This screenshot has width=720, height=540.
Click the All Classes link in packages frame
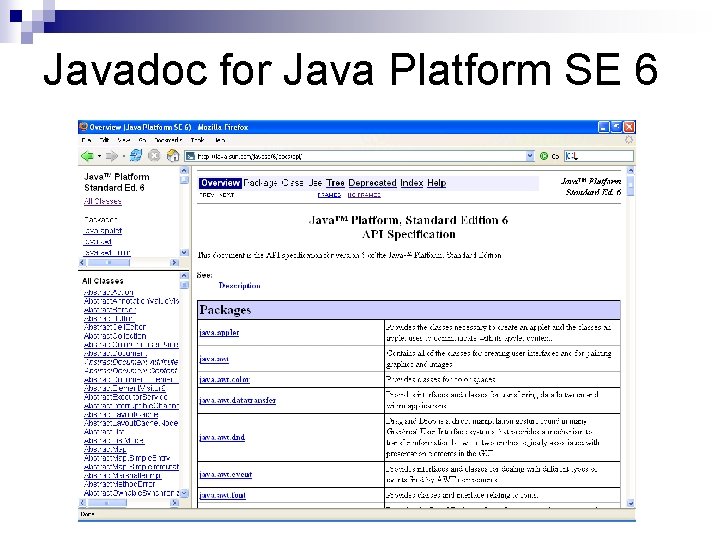point(103,201)
